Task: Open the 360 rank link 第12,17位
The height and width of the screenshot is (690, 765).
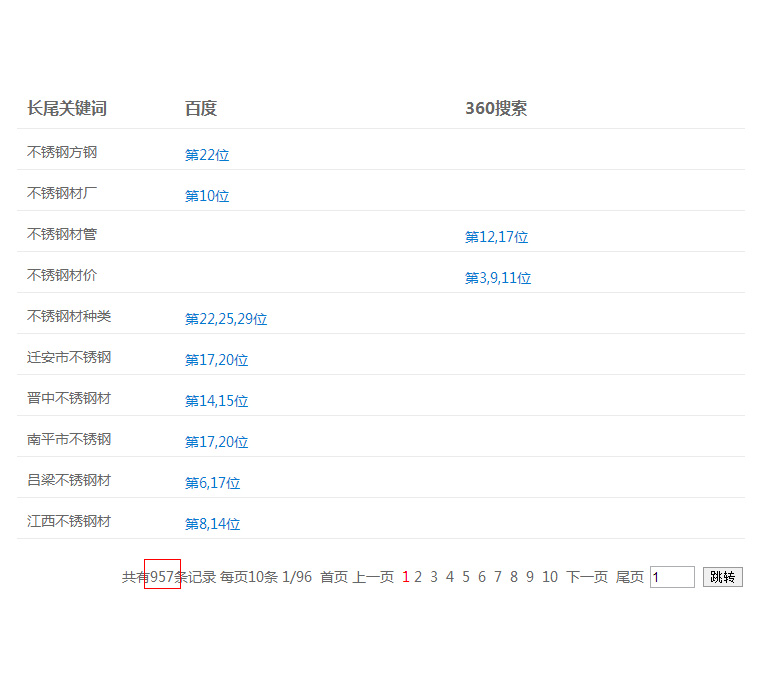Action: [x=496, y=237]
